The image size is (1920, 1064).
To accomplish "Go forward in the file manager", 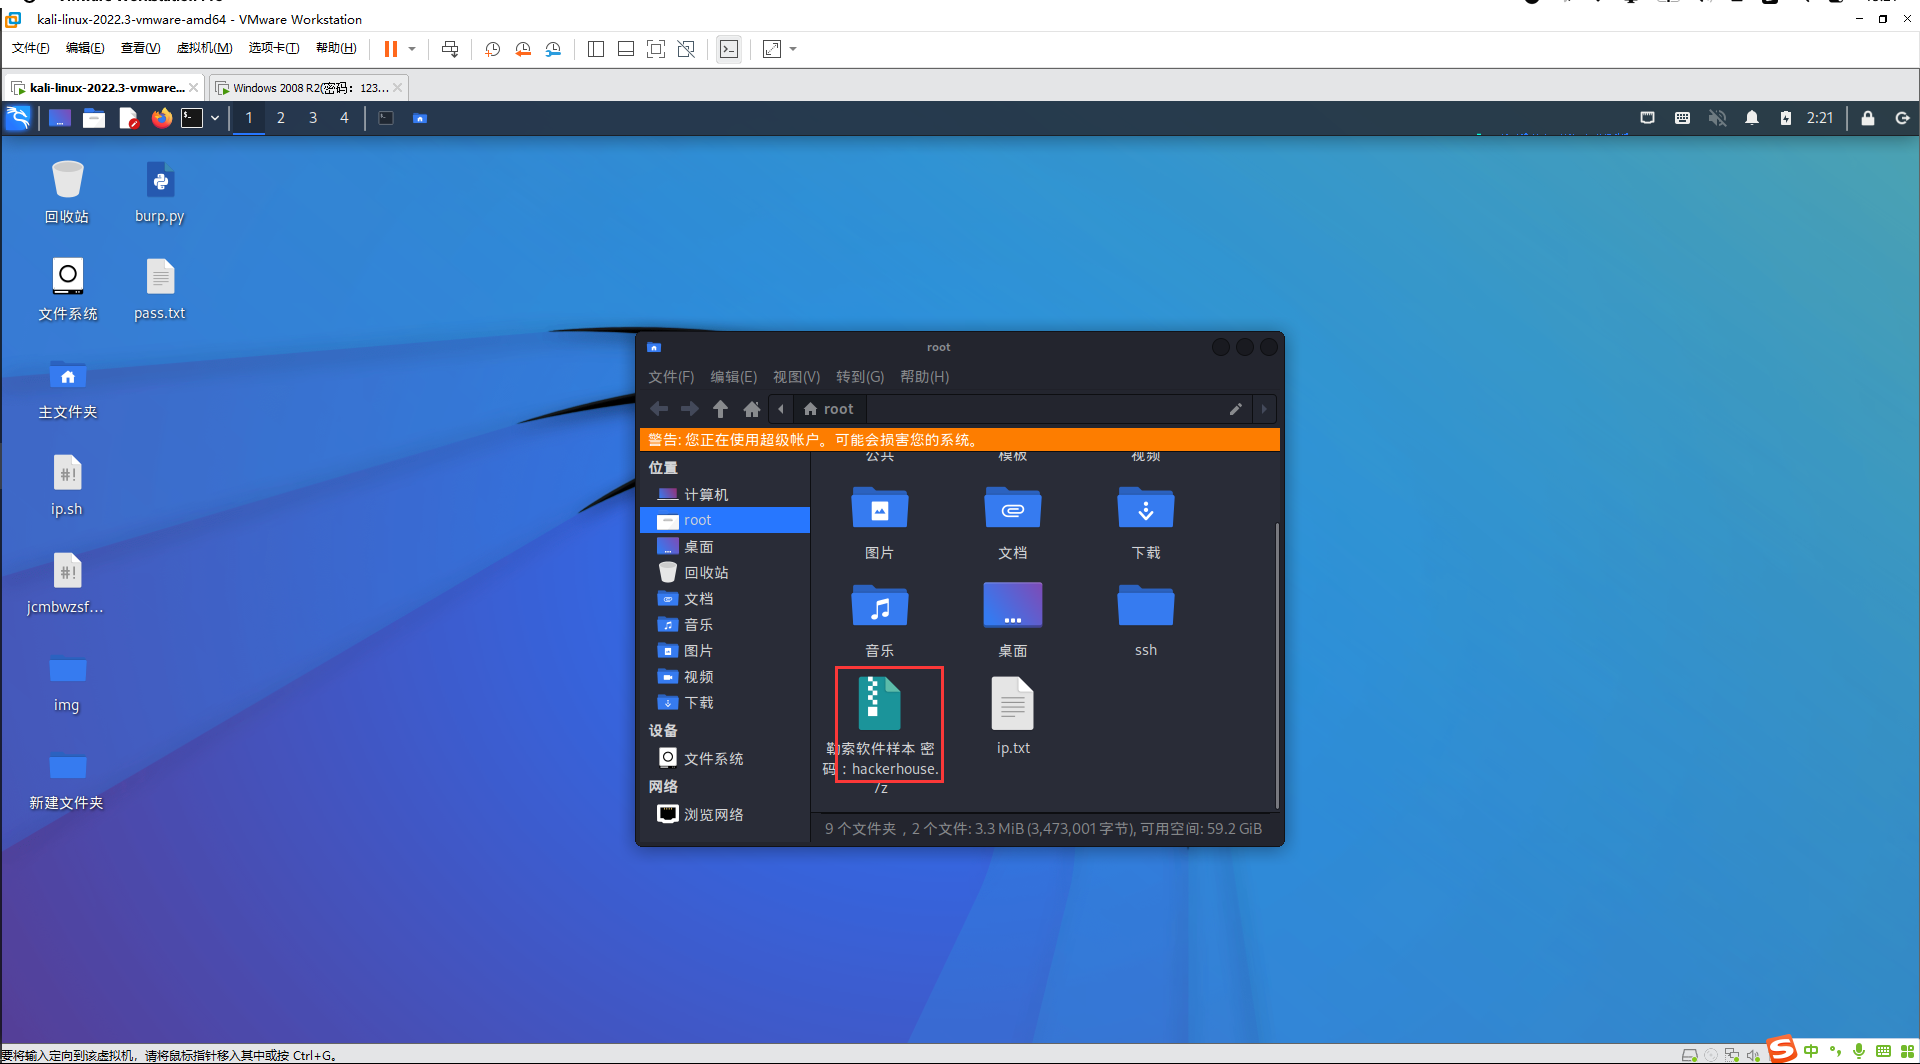I will [x=690, y=409].
